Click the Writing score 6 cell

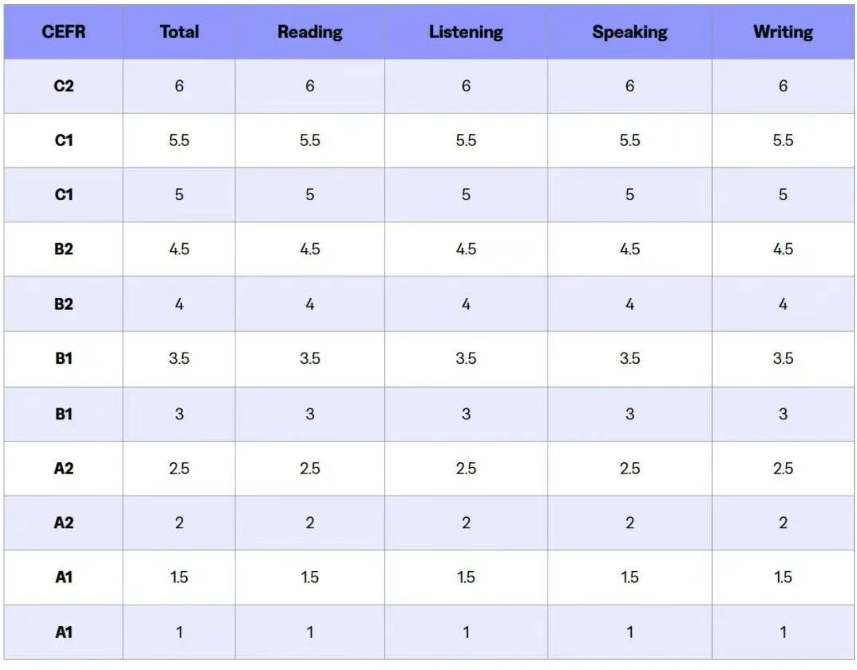[x=783, y=86]
